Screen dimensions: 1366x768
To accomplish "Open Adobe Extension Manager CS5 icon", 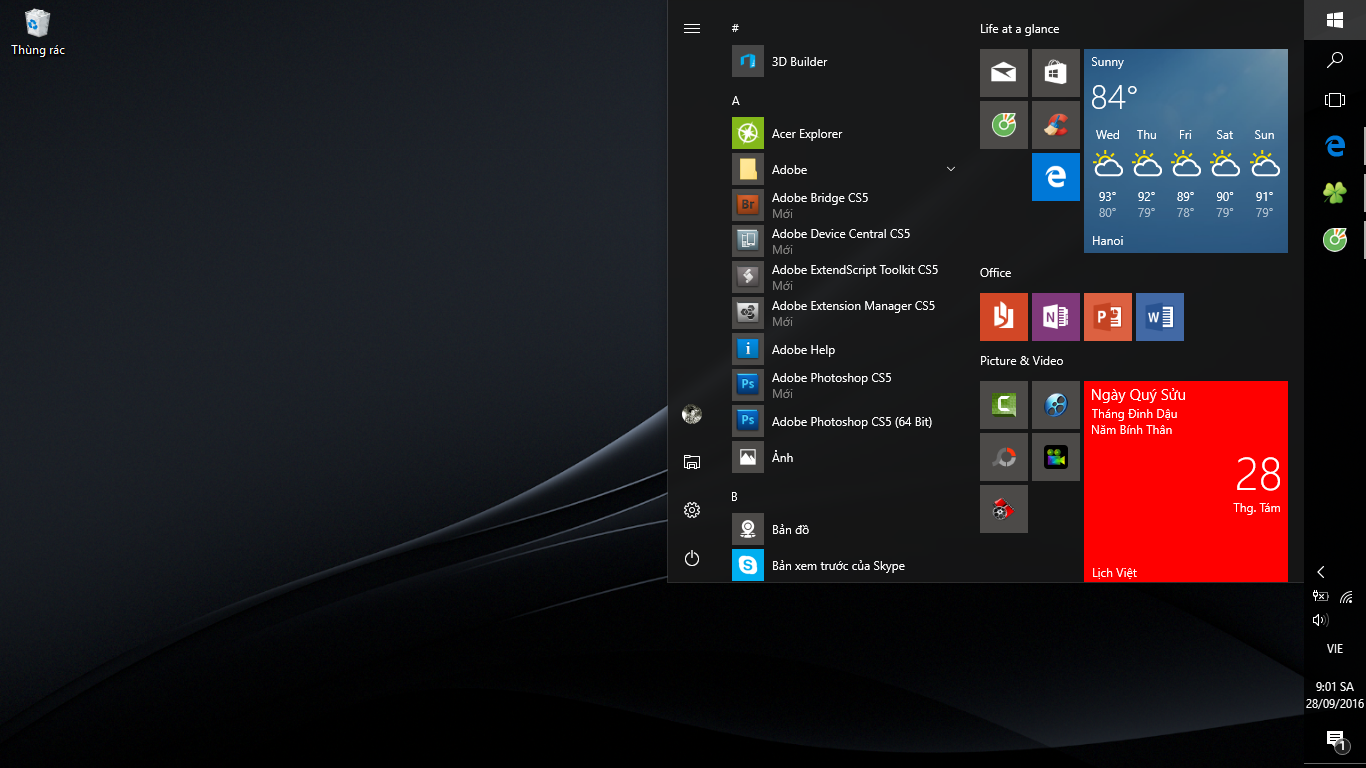I will (748, 313).
